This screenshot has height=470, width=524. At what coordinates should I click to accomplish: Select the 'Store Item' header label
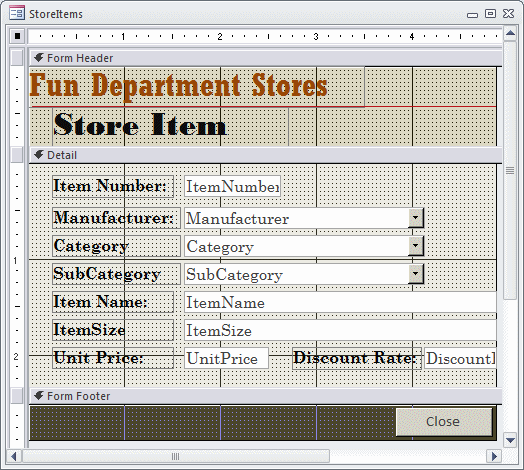pos(170,126)
